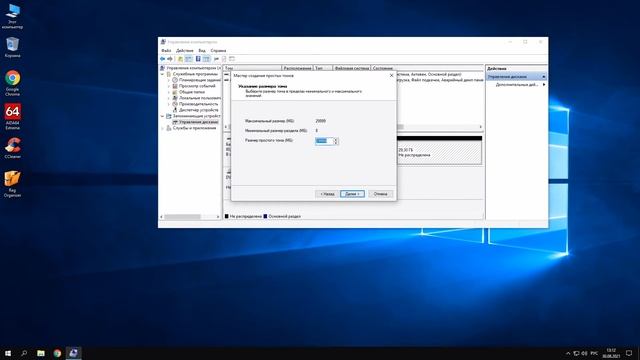Open File Explorer from the taskbar
Viewport: 640px width, 360px height.
point(41,353)
